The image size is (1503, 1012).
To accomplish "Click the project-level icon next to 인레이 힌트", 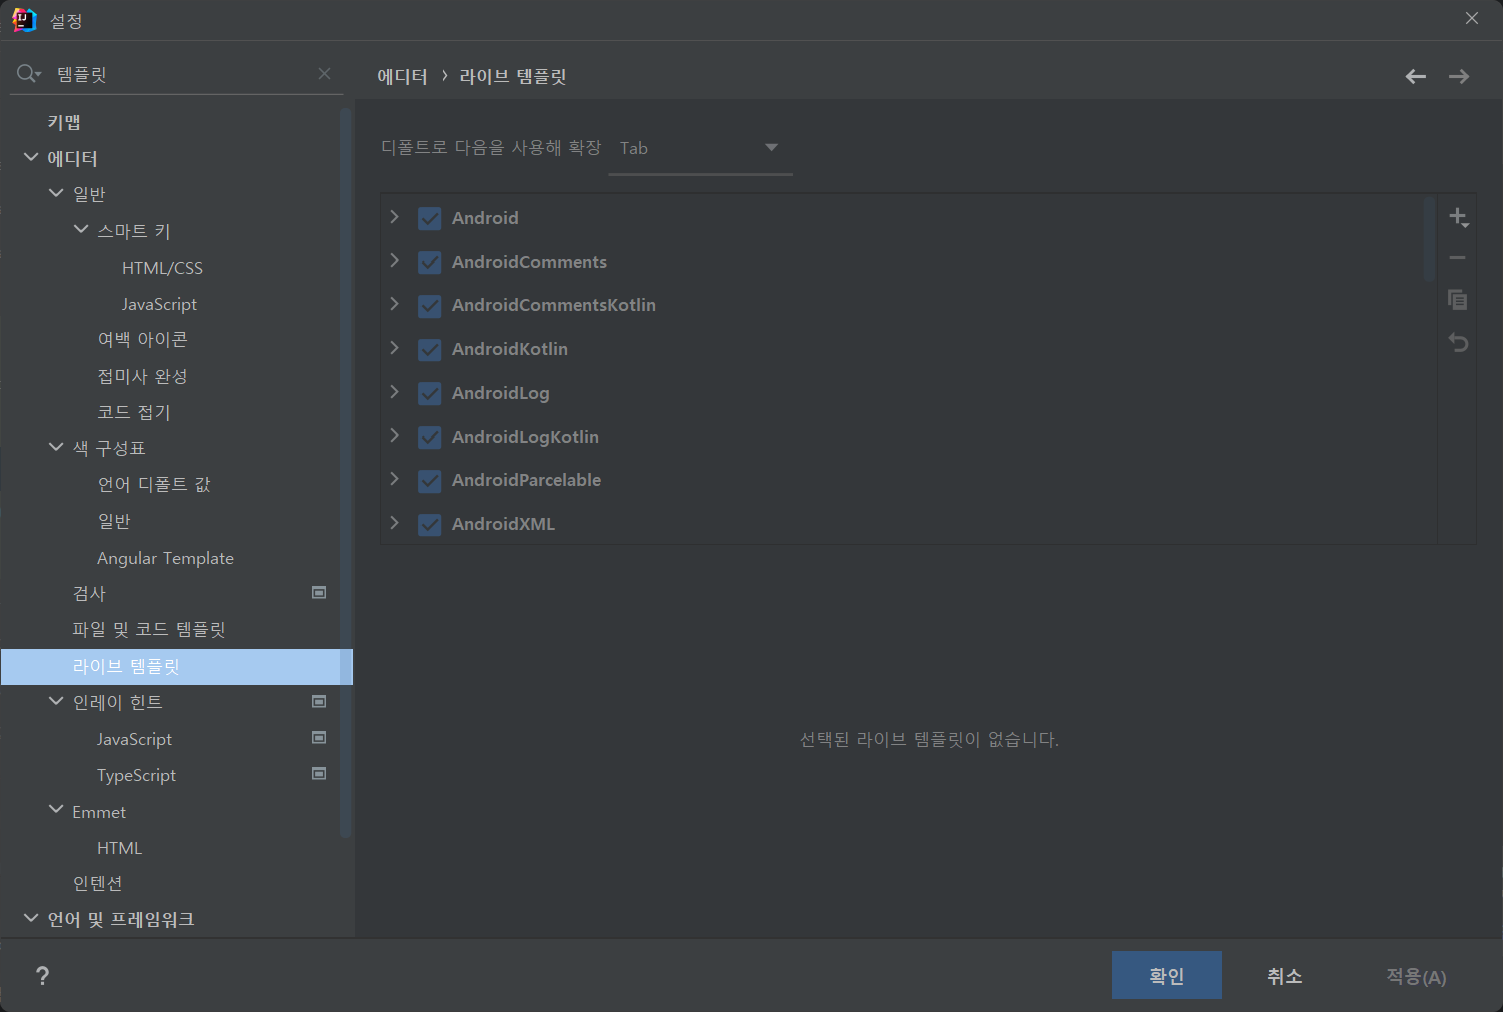I will (x=319, y=701).
